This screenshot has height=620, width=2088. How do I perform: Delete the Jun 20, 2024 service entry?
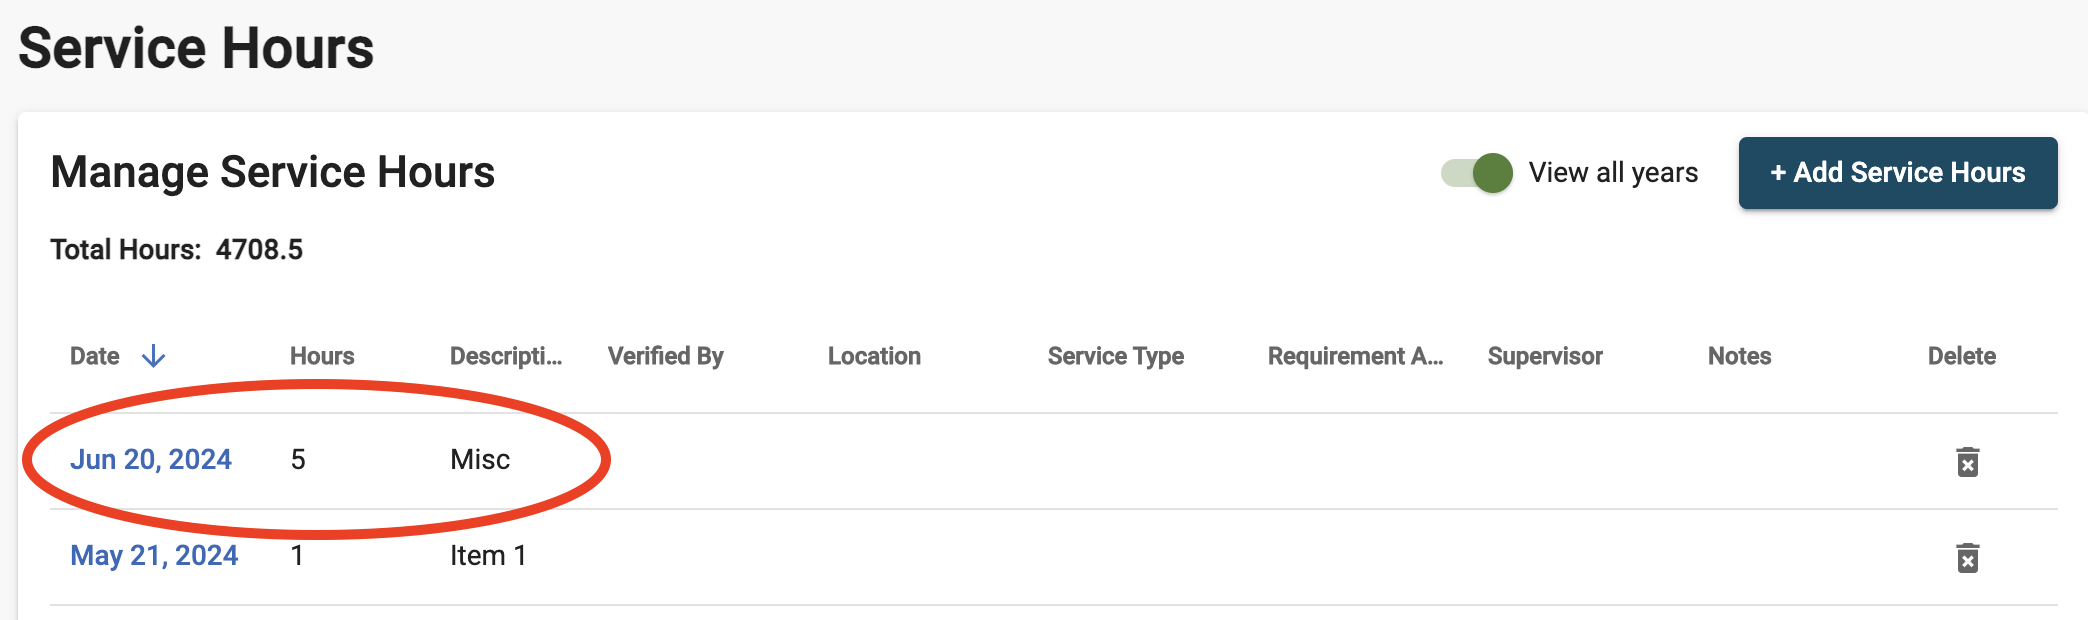coord(1967,461)
